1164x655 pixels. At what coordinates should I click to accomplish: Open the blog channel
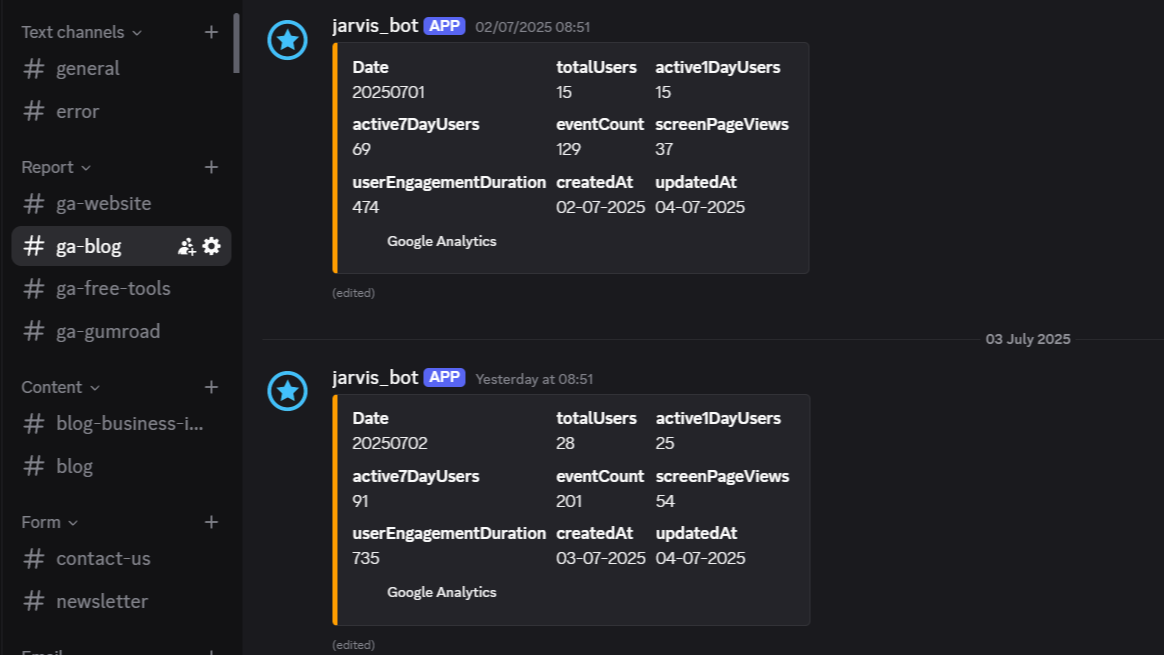coord(121,466)
